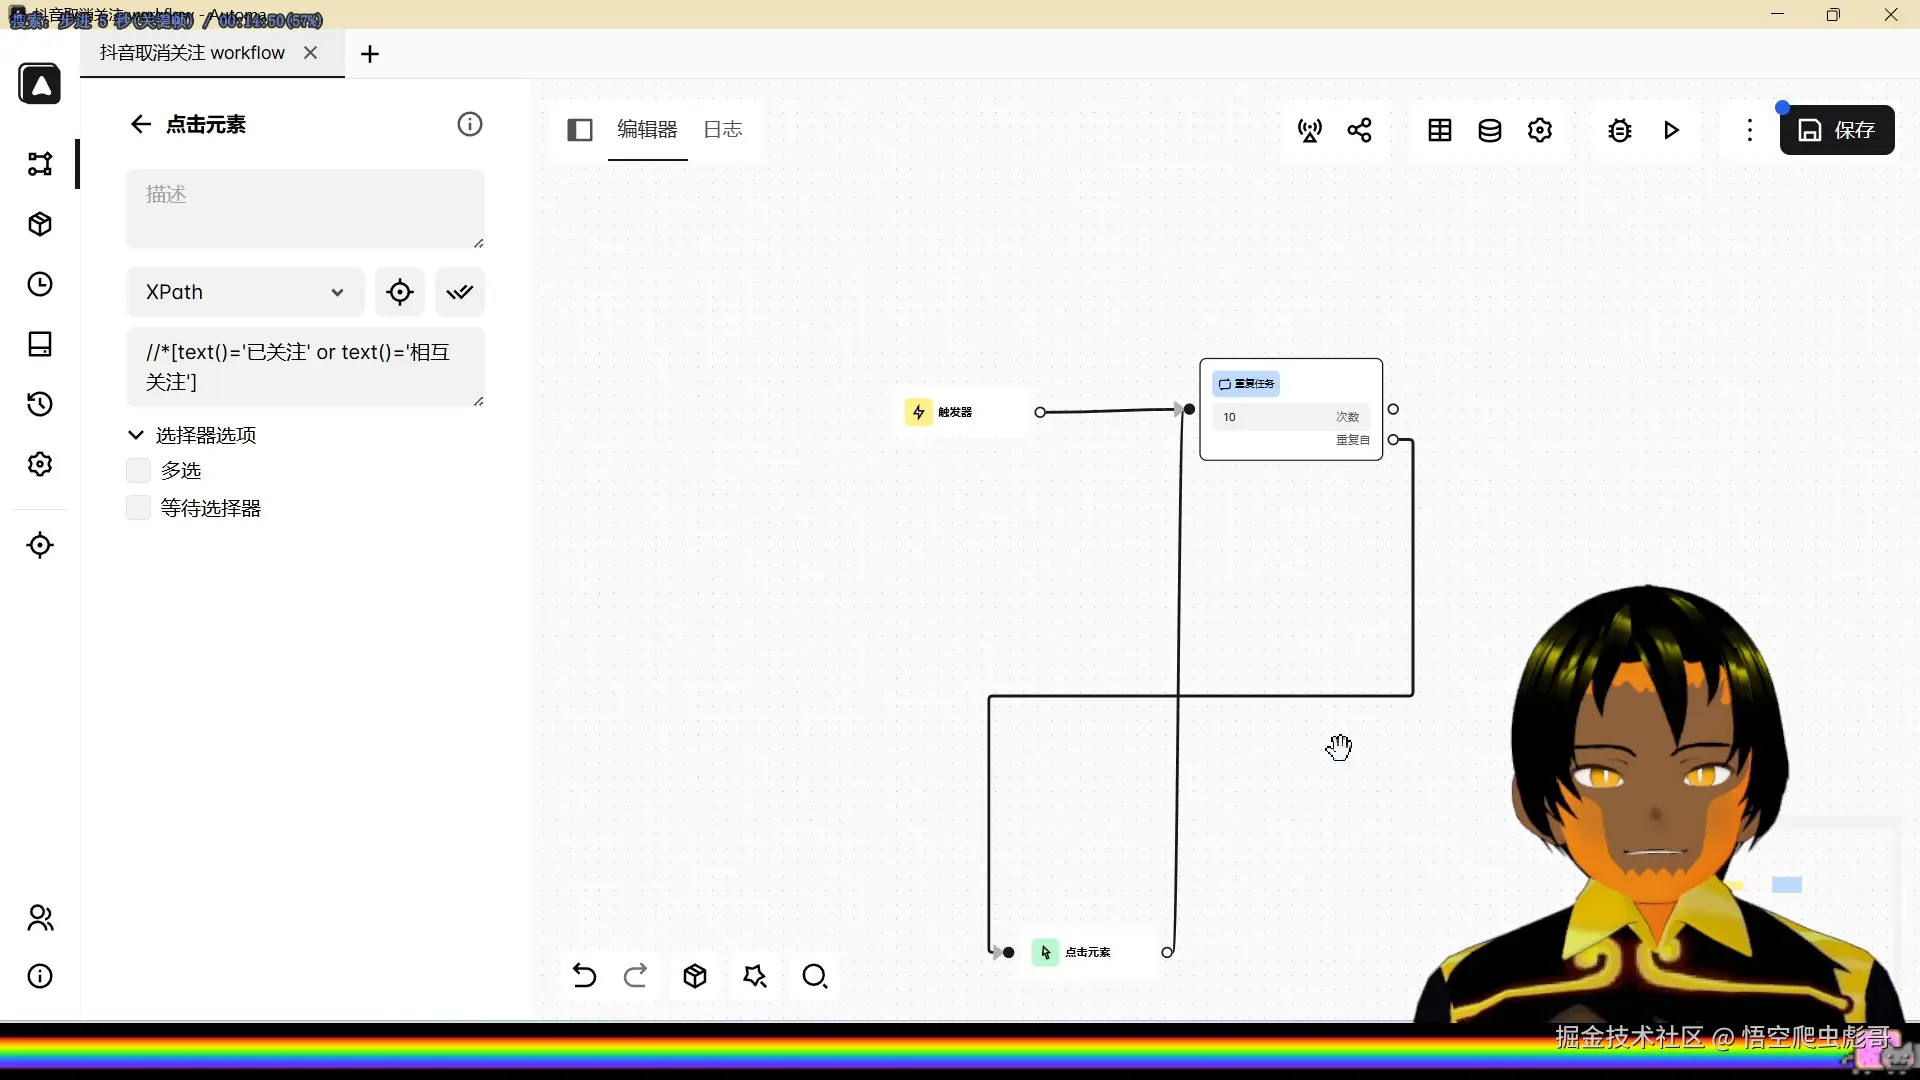
Task: Click the share workflow icon
Action: click(1359, 130)
